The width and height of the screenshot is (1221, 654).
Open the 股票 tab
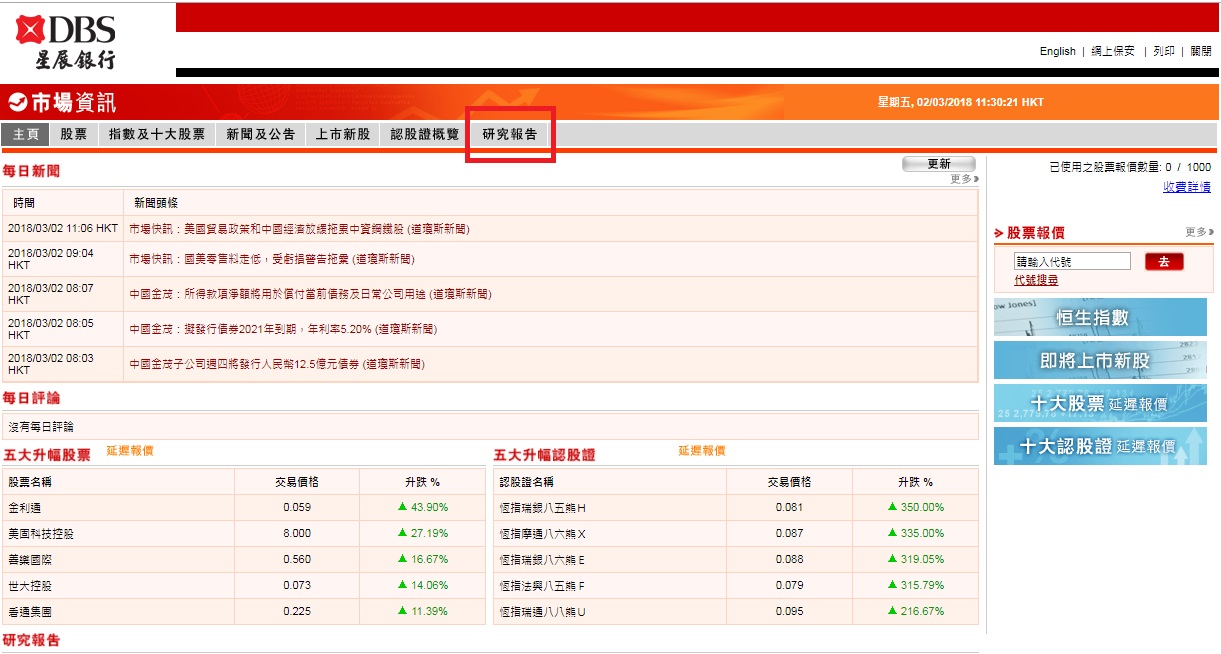point(73,134)
